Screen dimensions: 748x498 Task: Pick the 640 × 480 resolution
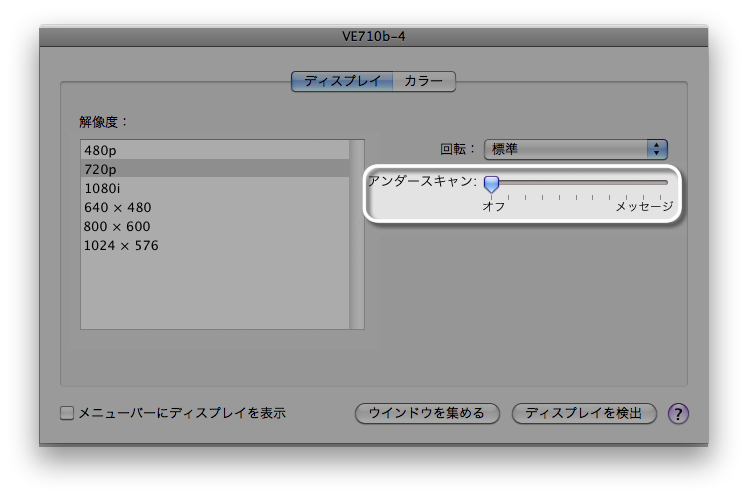214,207
